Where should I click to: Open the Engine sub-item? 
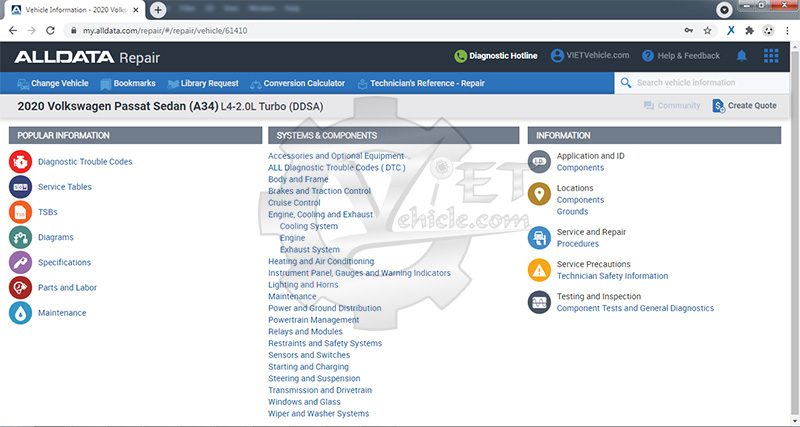[292, 238]
